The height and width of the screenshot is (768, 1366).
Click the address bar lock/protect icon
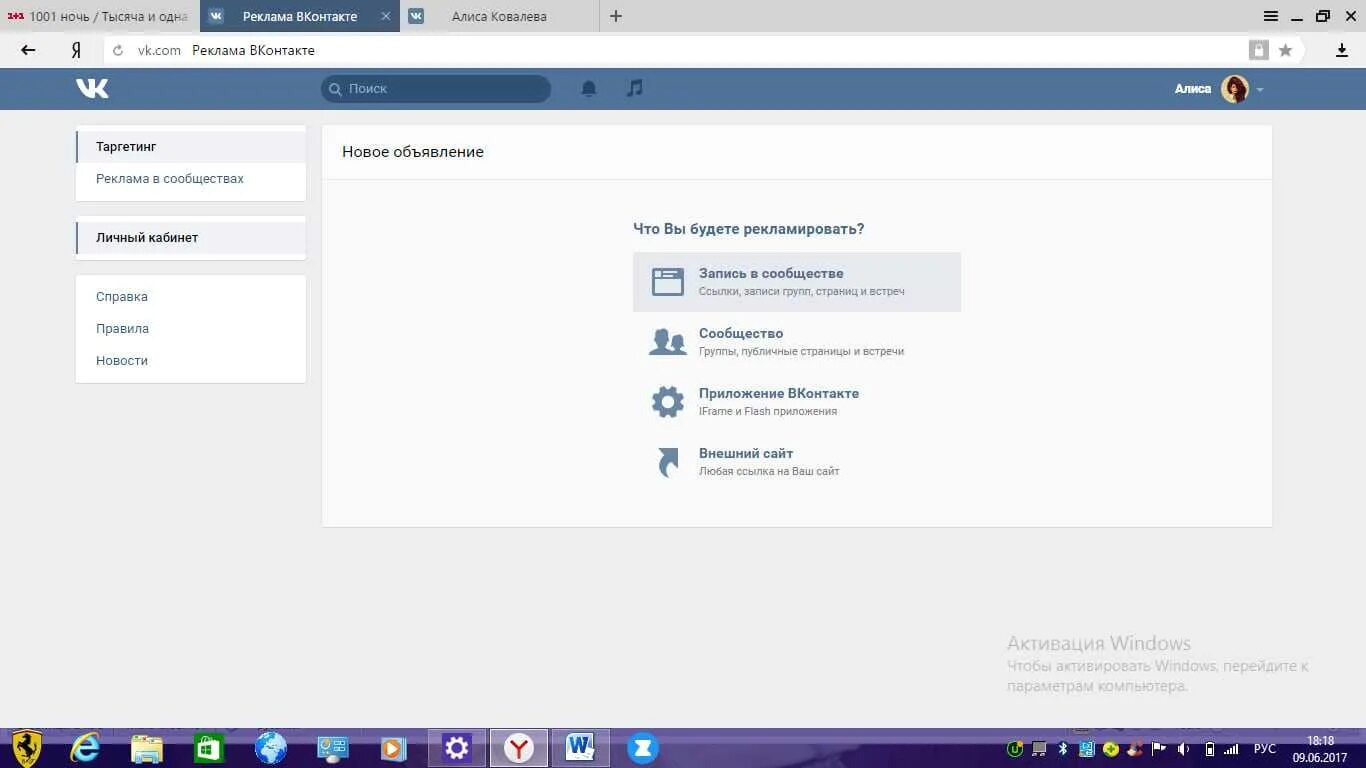(1259, 50)
